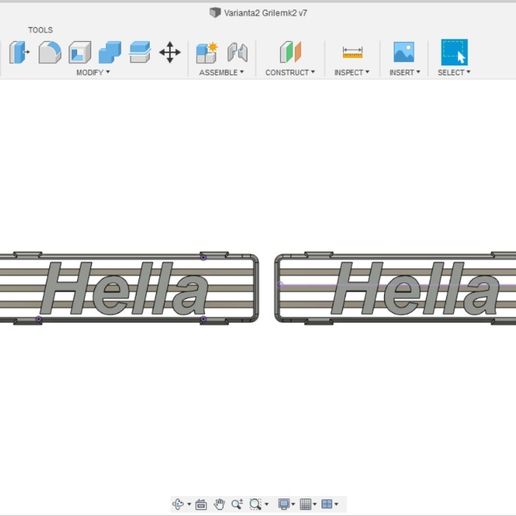
Task: Open the Orbit type dropdown arrow
Action: click(189, 504)
